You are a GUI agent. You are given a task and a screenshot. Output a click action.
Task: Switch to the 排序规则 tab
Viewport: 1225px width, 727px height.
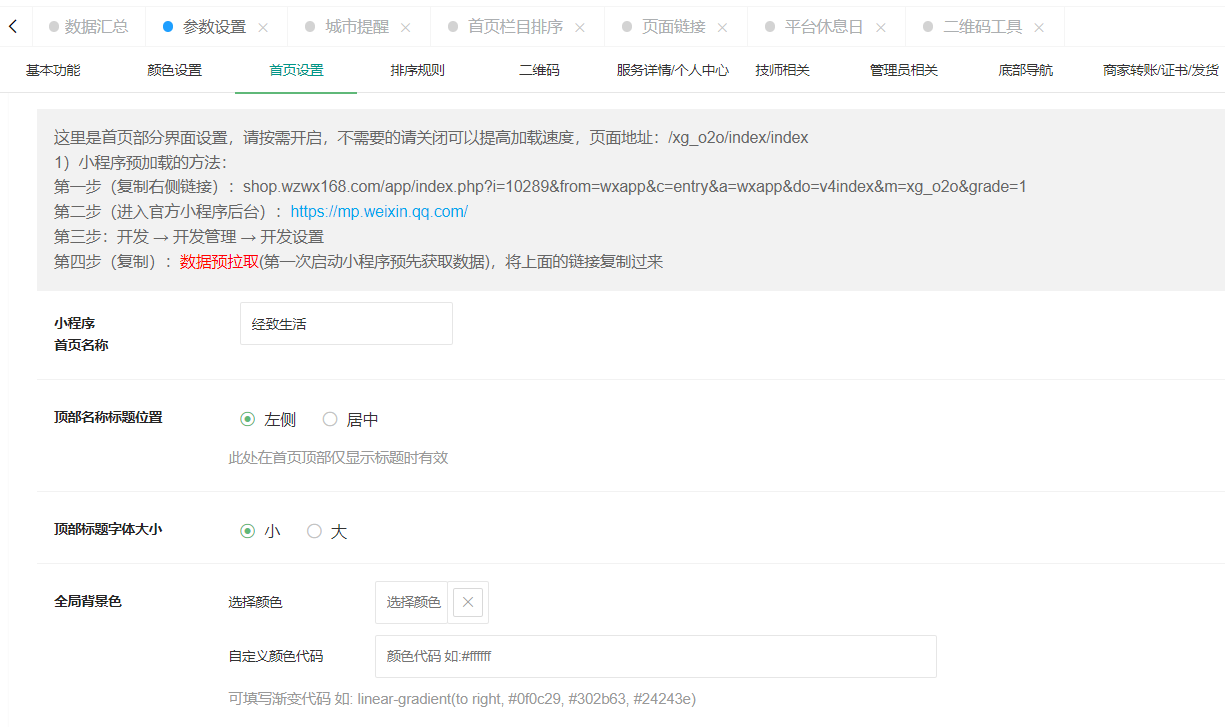tap(417, 70)
